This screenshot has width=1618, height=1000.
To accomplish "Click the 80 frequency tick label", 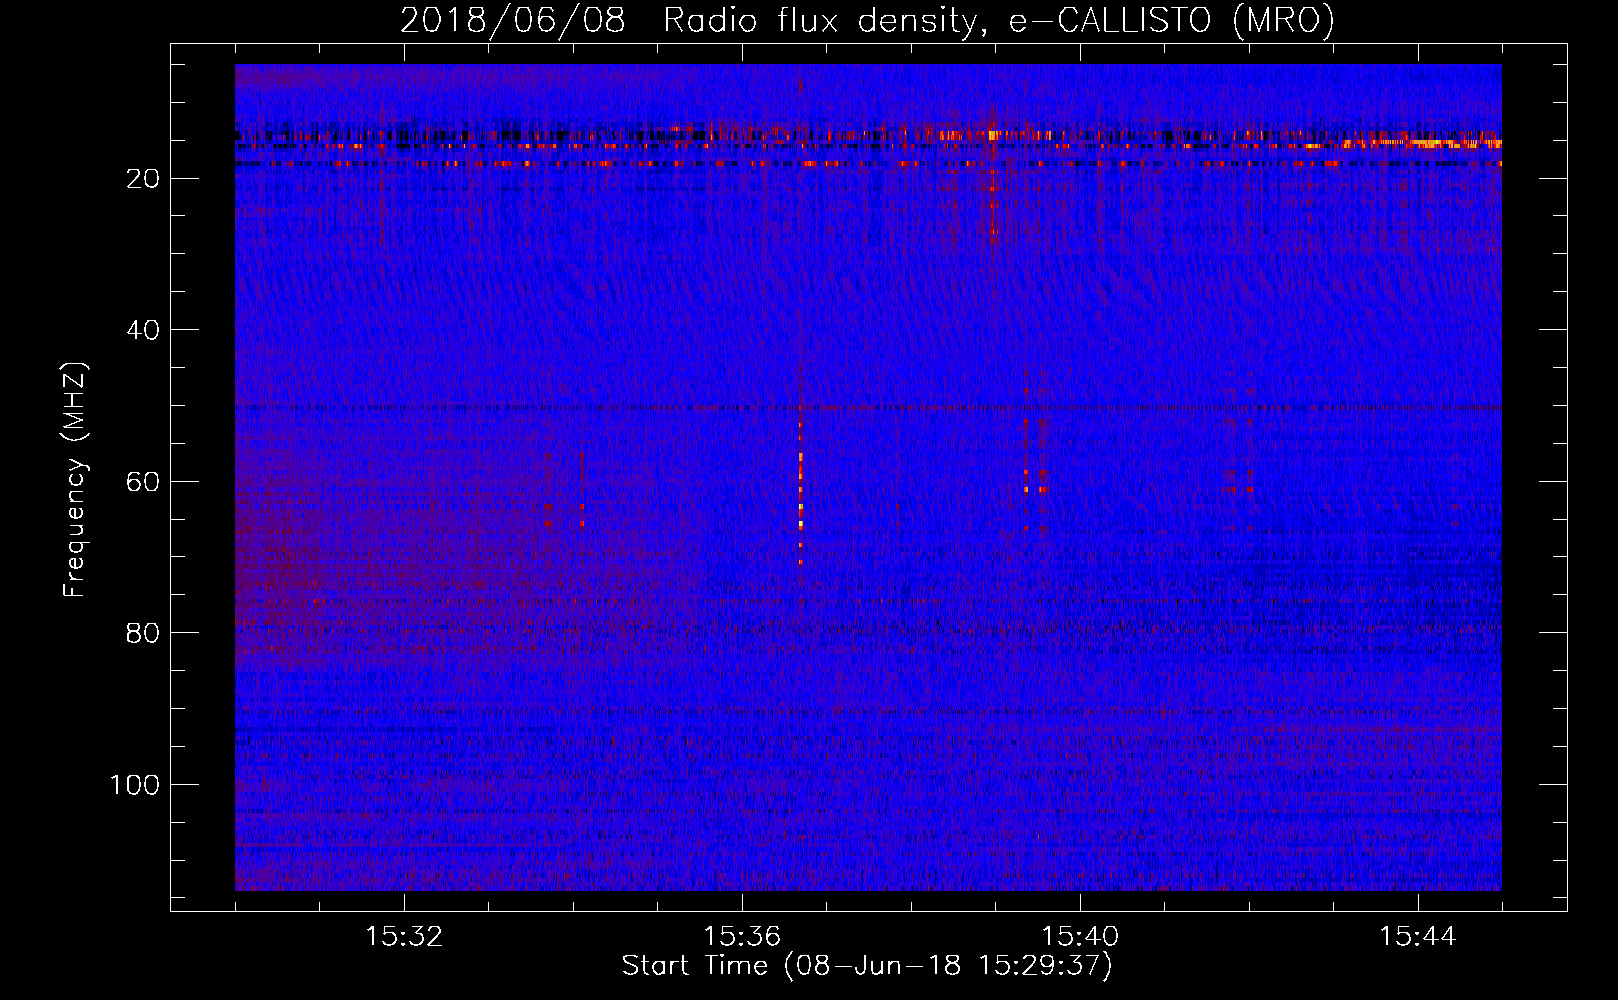I will click(143, 633).
